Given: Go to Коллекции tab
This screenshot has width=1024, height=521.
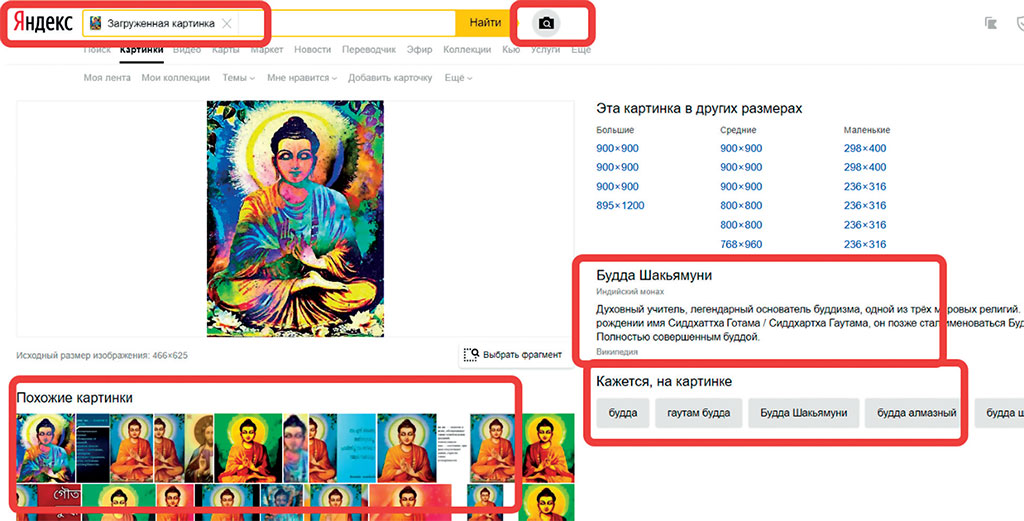Looking at the screenshot, I should click(467, 50).
